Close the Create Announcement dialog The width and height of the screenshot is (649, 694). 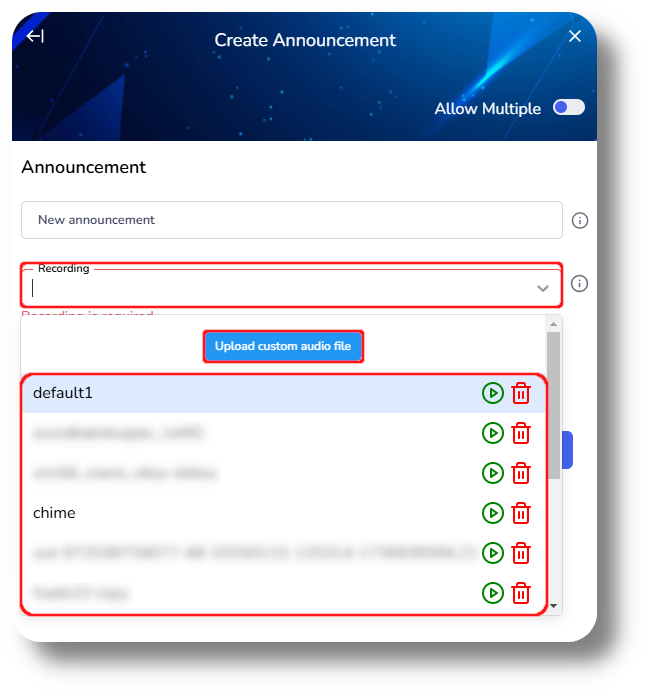[x=575, y=36]
